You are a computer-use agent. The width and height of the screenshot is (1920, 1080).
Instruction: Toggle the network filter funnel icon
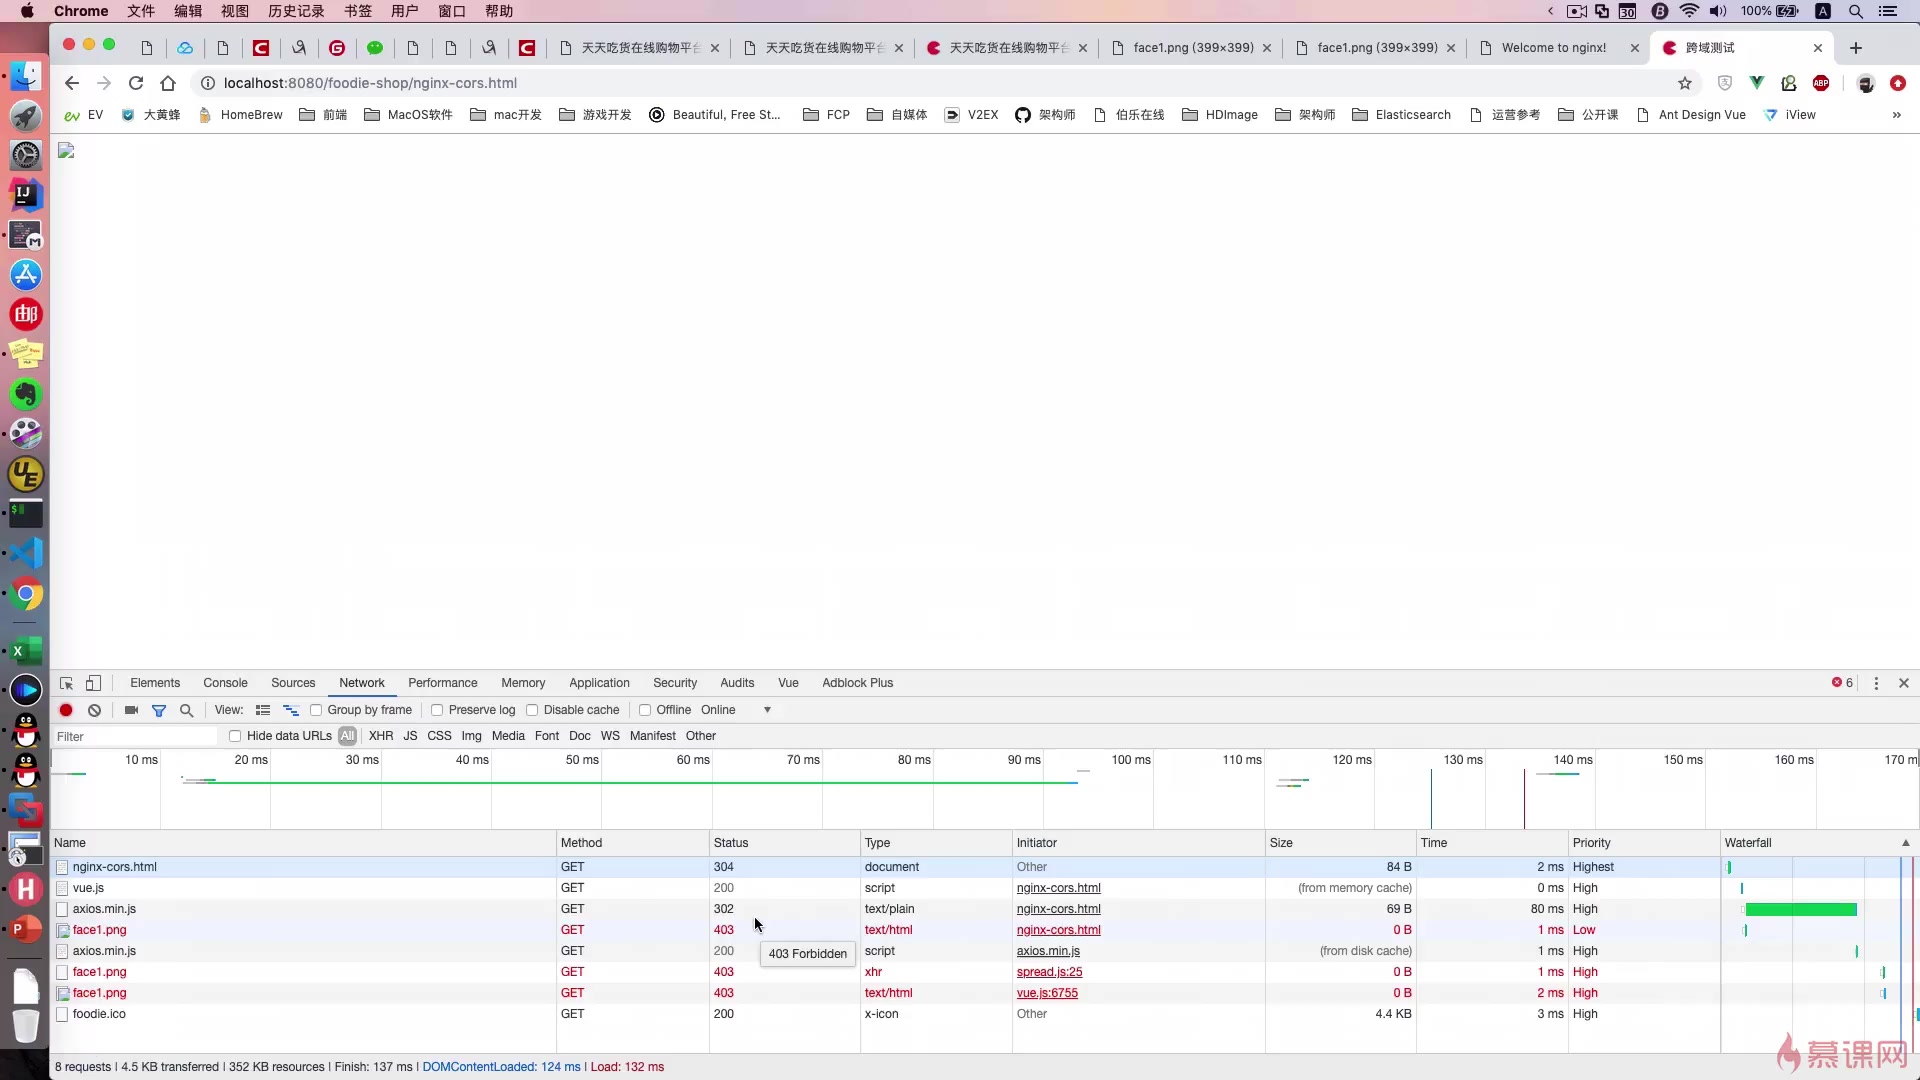click(x=159, y=710)
